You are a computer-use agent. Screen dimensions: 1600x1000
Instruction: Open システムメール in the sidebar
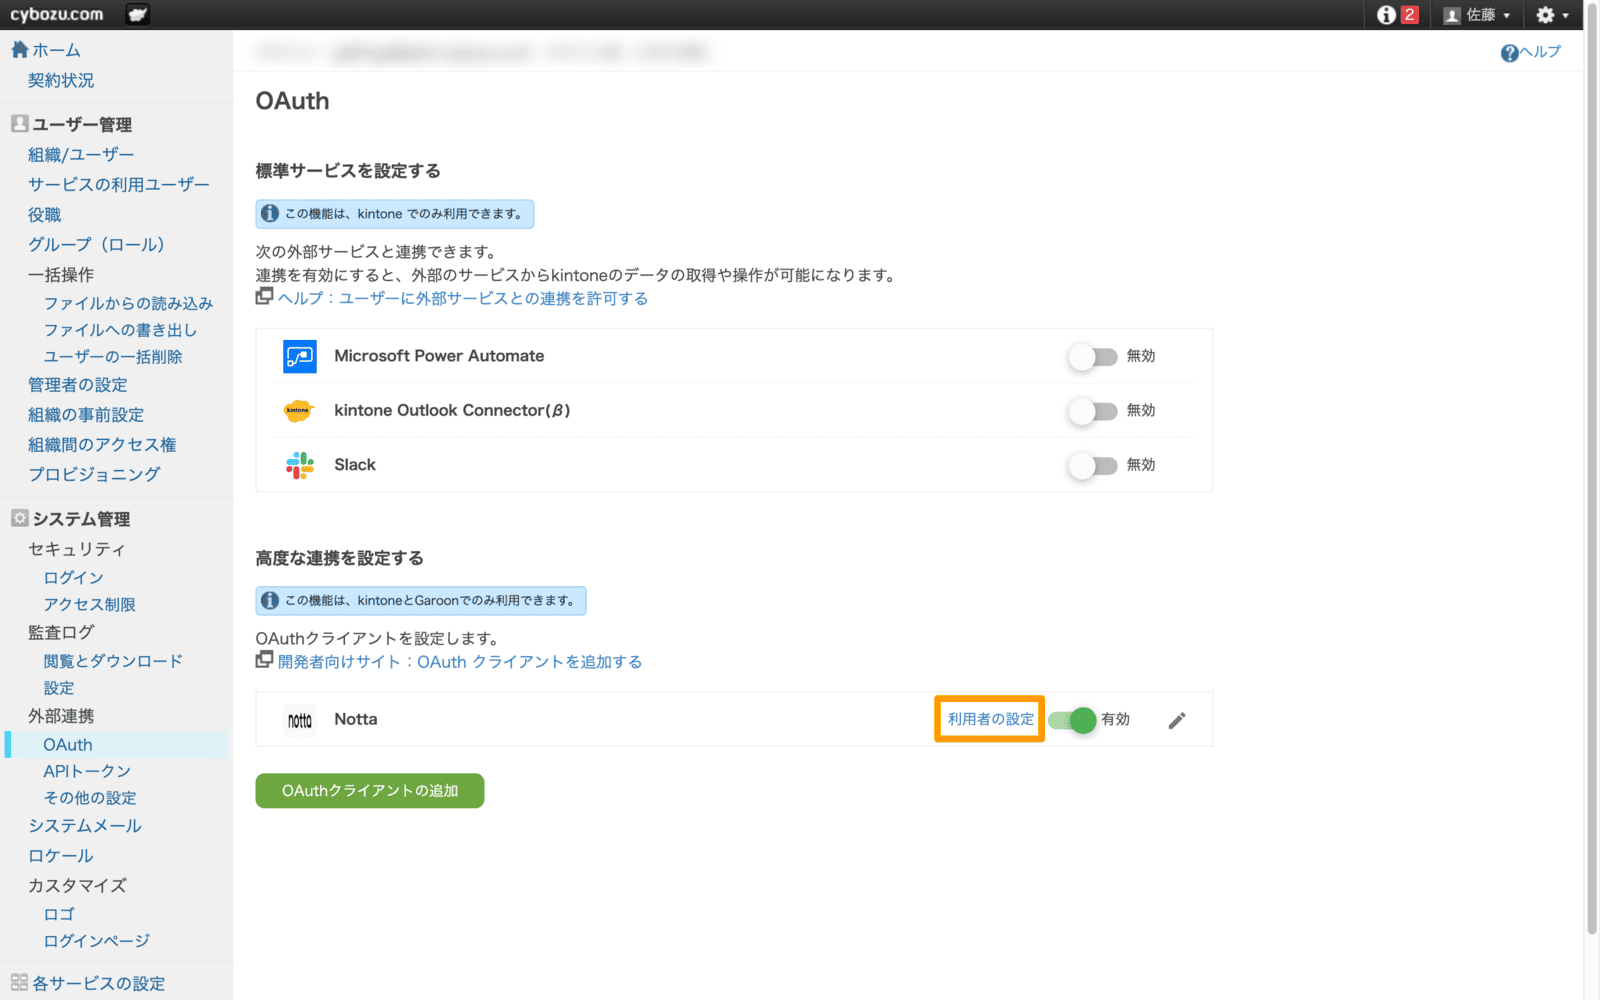85,826
